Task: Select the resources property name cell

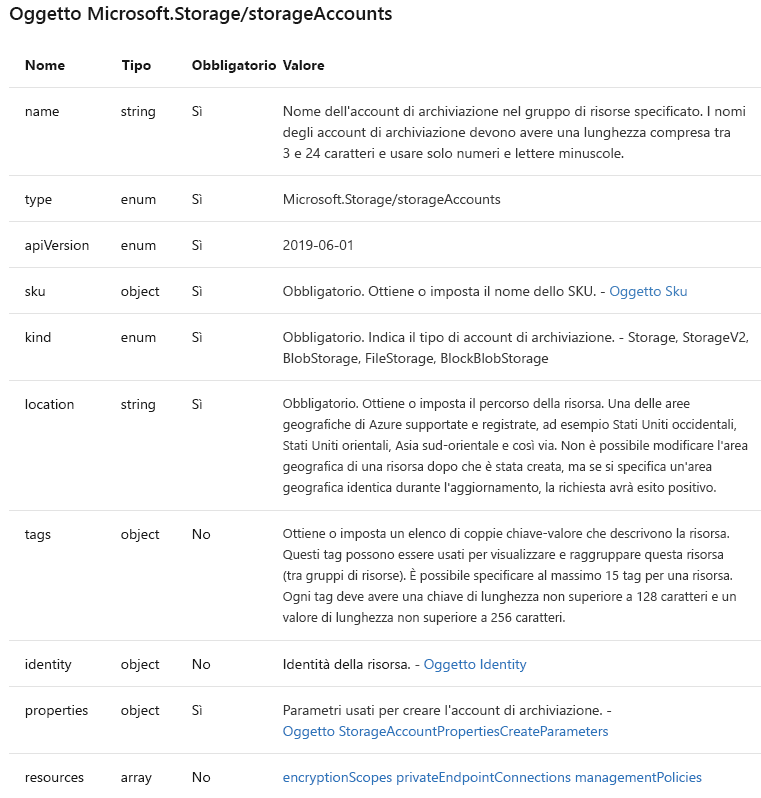Action: [x=54, y=777]
